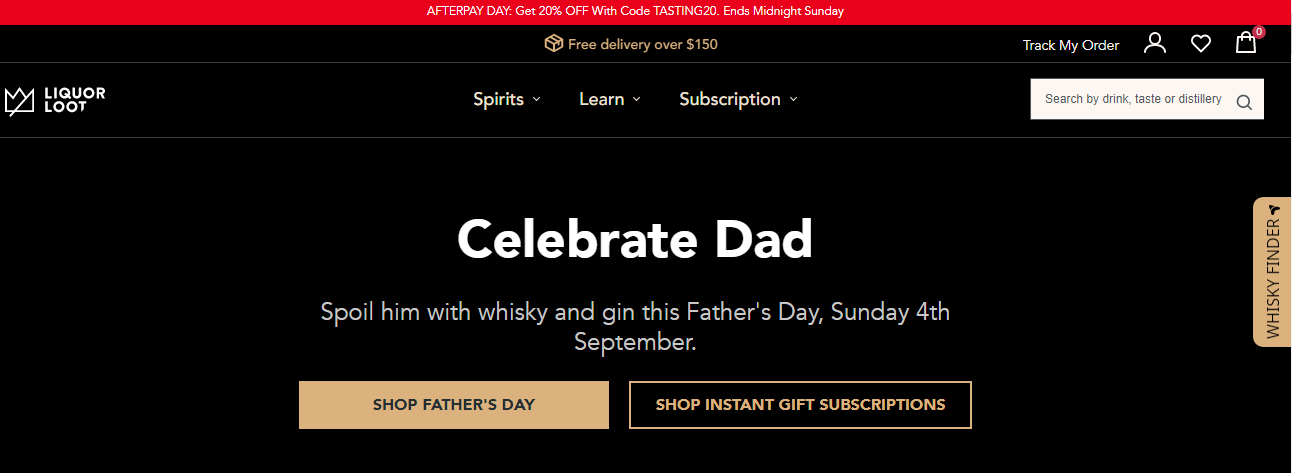Click the whisky glass icon on side tab
The height and width of the screenshot is (473, 1292).
(x=1272, y=210)
